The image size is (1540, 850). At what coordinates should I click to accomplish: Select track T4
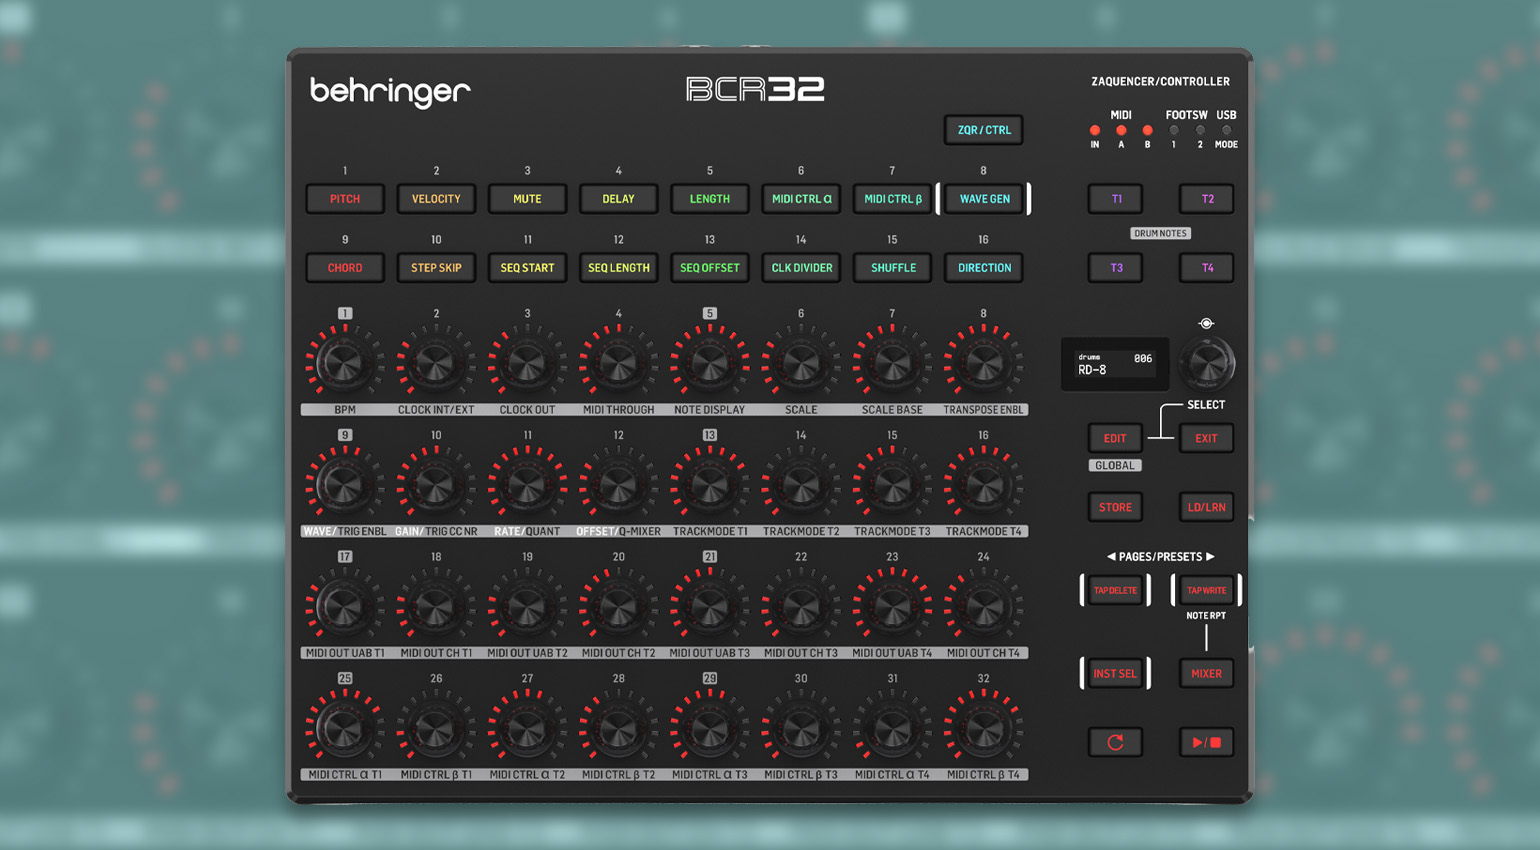(x=1206, y=268)
